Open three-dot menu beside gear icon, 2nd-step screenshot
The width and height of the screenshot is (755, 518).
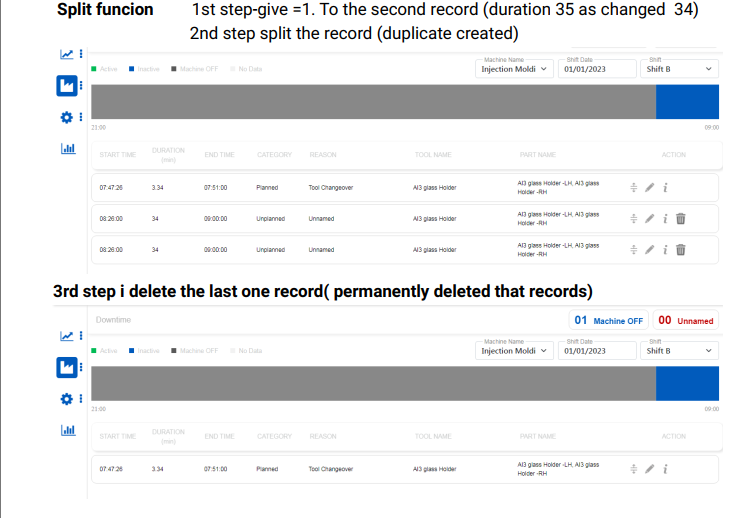pos(81,117)
